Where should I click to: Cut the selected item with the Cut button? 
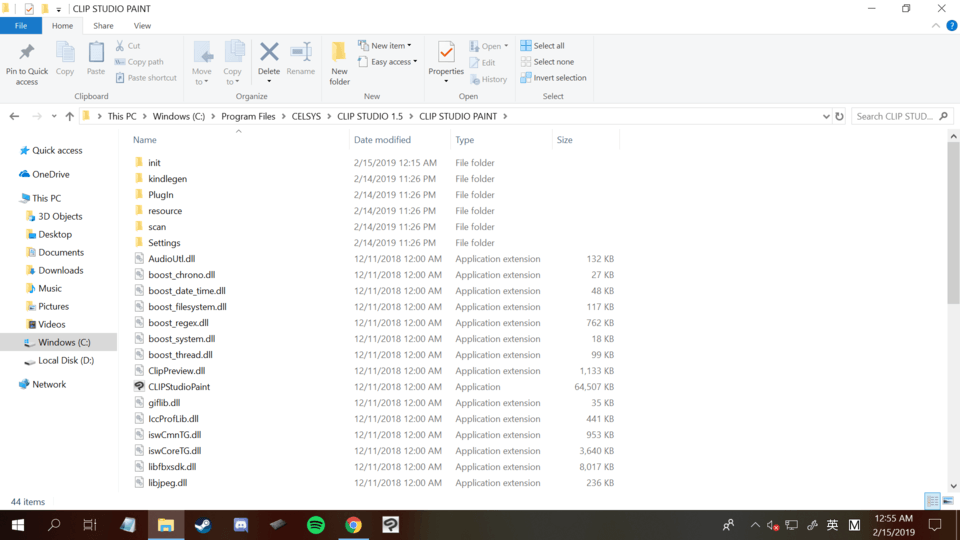128,46
